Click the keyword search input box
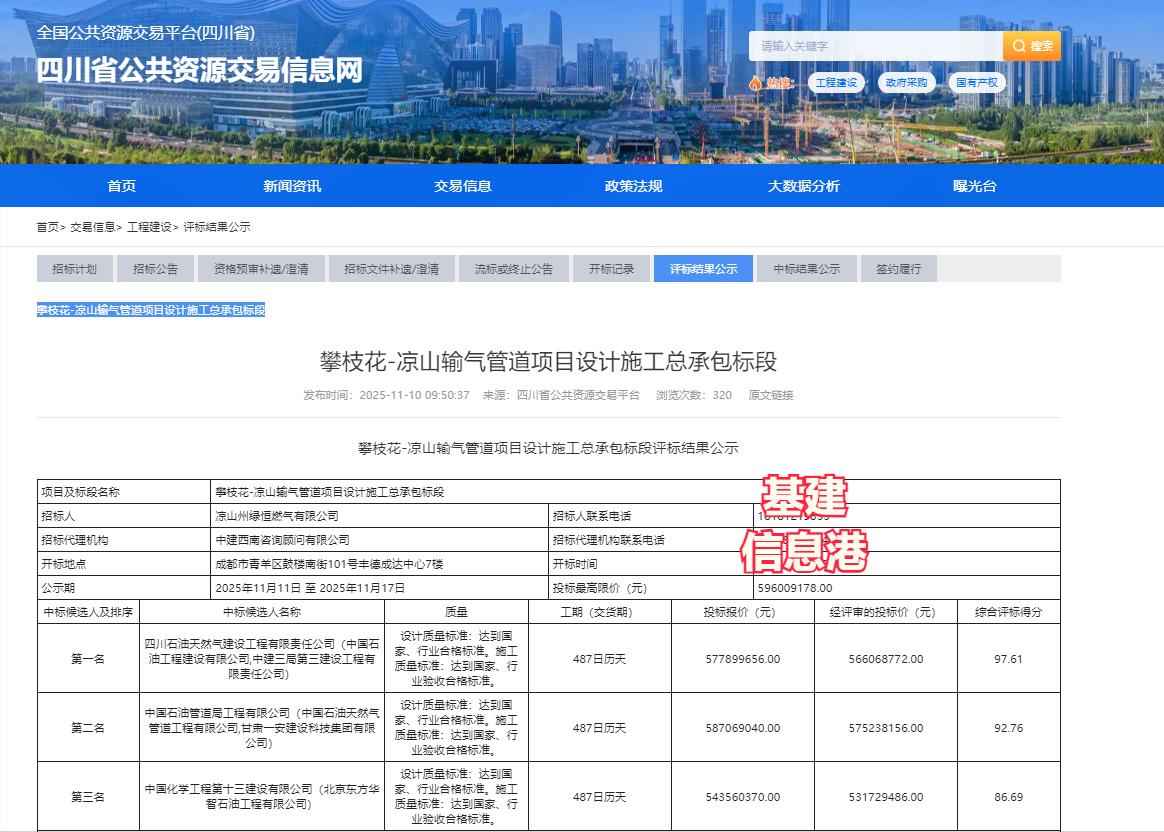Image resolution: width=1164 pixels, height=832 pixels. coord(875,45)
